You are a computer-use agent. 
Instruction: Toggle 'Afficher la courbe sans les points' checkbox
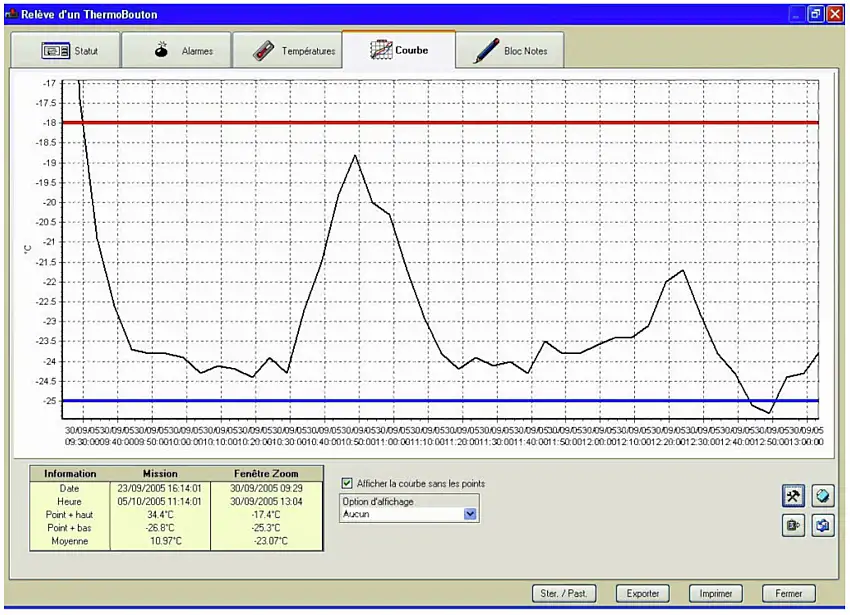click(347, 483)
